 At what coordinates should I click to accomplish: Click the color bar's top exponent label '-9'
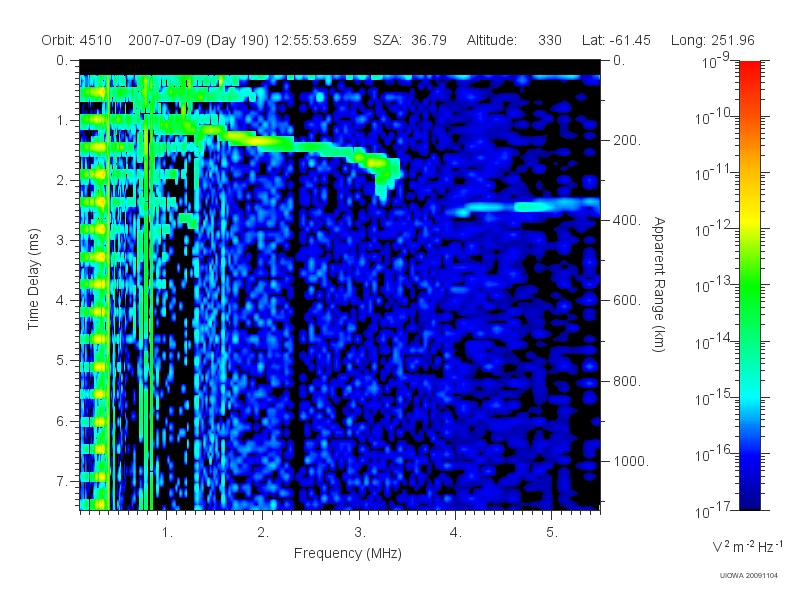[723, 57]
